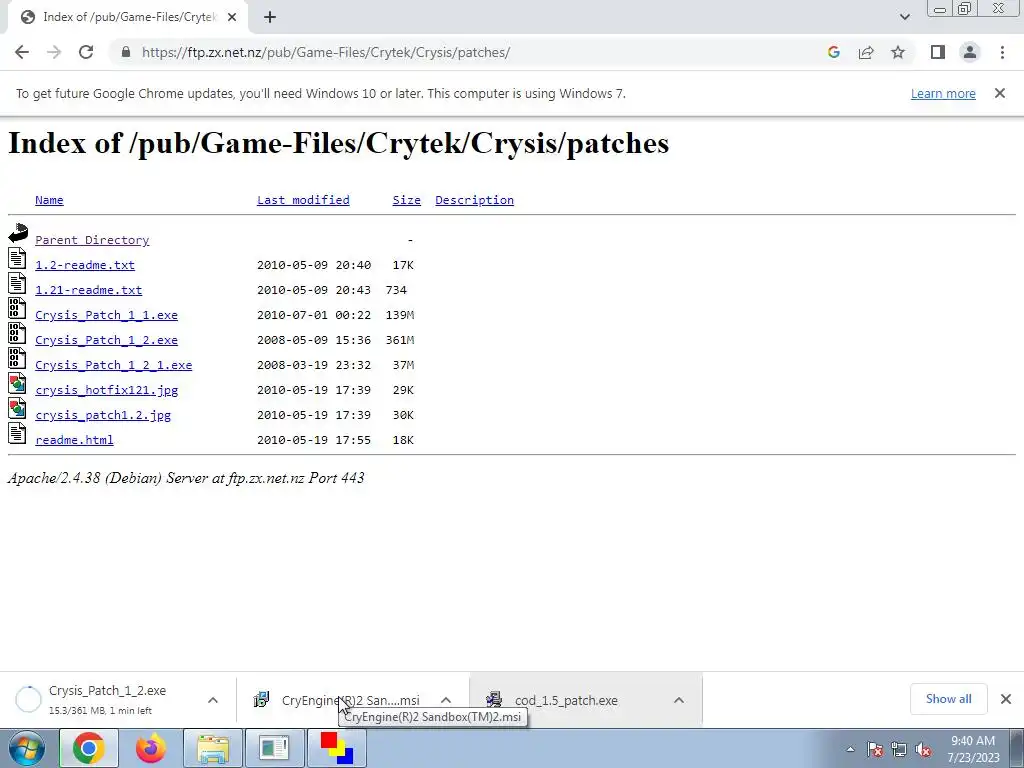This screenshot has width=1024, height=768.
Task: Close the downloads bar
Action: [x=1006, y=699]
